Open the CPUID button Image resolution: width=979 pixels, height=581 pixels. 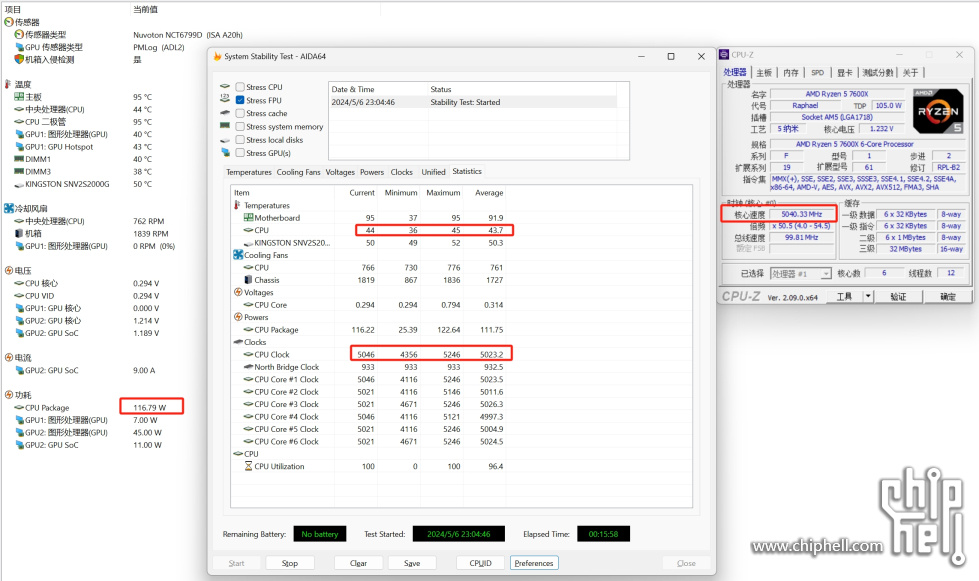pyautogui.click(x=480, y=563)
